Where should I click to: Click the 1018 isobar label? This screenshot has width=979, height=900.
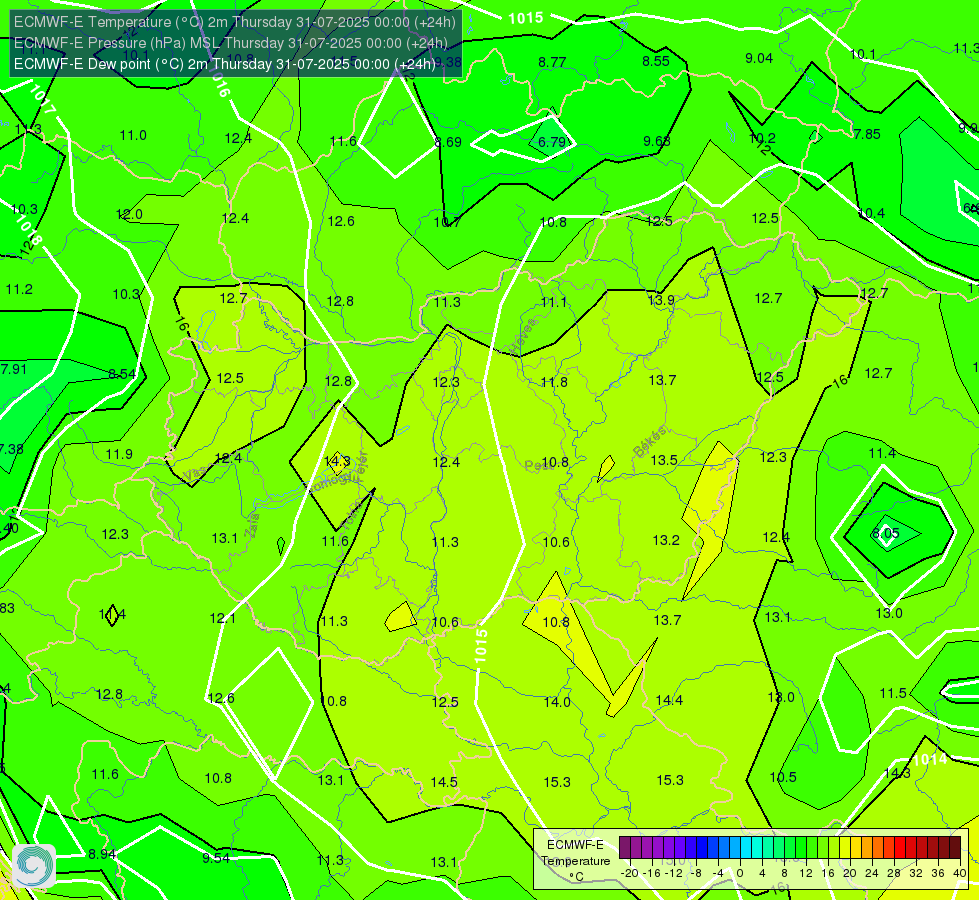[x=29, y=230]
